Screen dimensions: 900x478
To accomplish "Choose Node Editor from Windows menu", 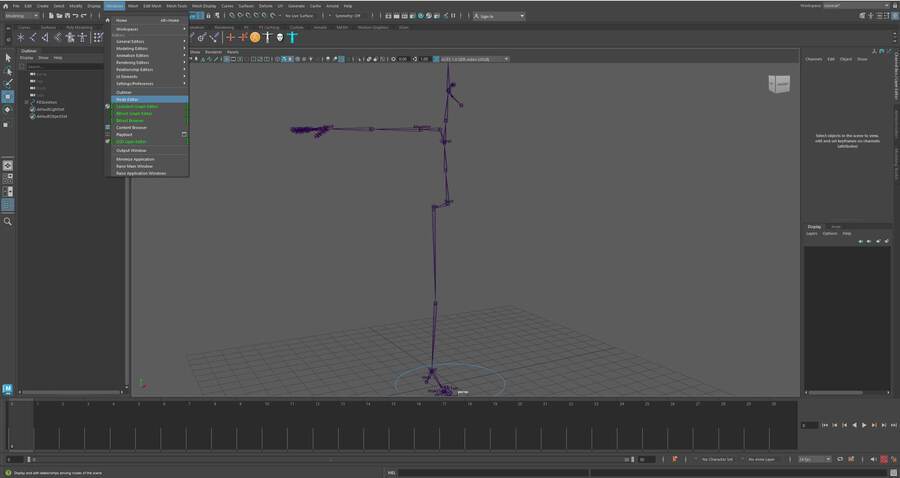I will [149, 99].
